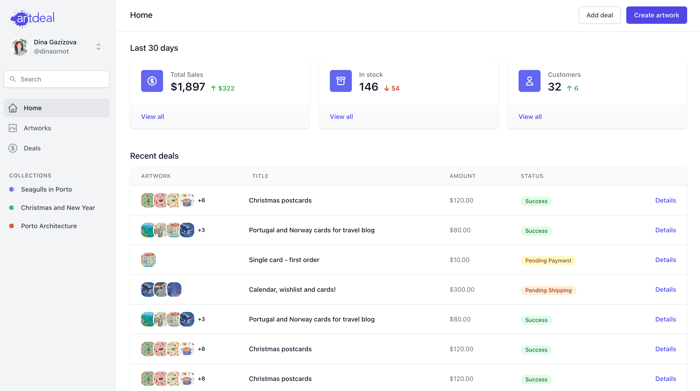Open View all under Total Sales
700x391 pixels.
point(153,116)
